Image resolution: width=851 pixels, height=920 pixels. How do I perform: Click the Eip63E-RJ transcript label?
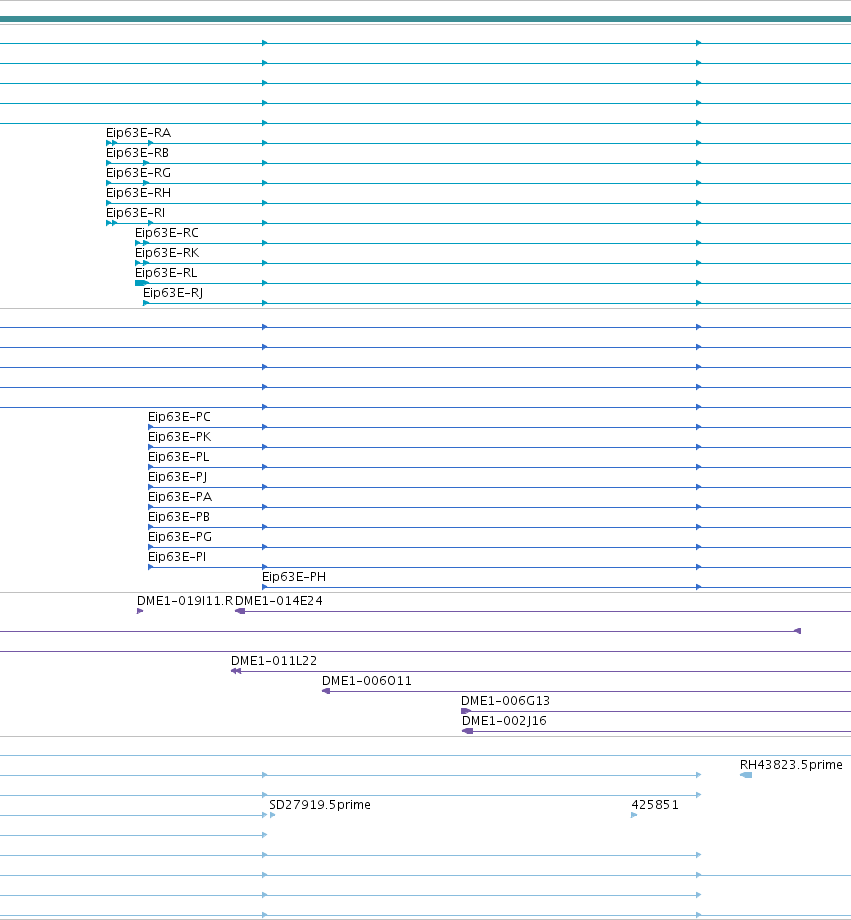(x=173, y=293)
